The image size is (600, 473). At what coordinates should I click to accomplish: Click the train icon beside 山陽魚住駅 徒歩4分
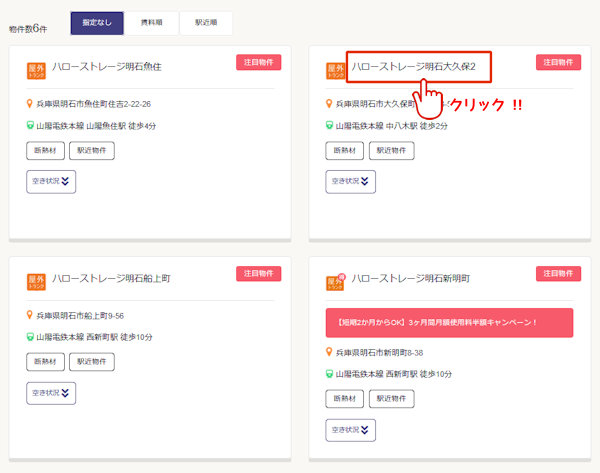point(30,125)
